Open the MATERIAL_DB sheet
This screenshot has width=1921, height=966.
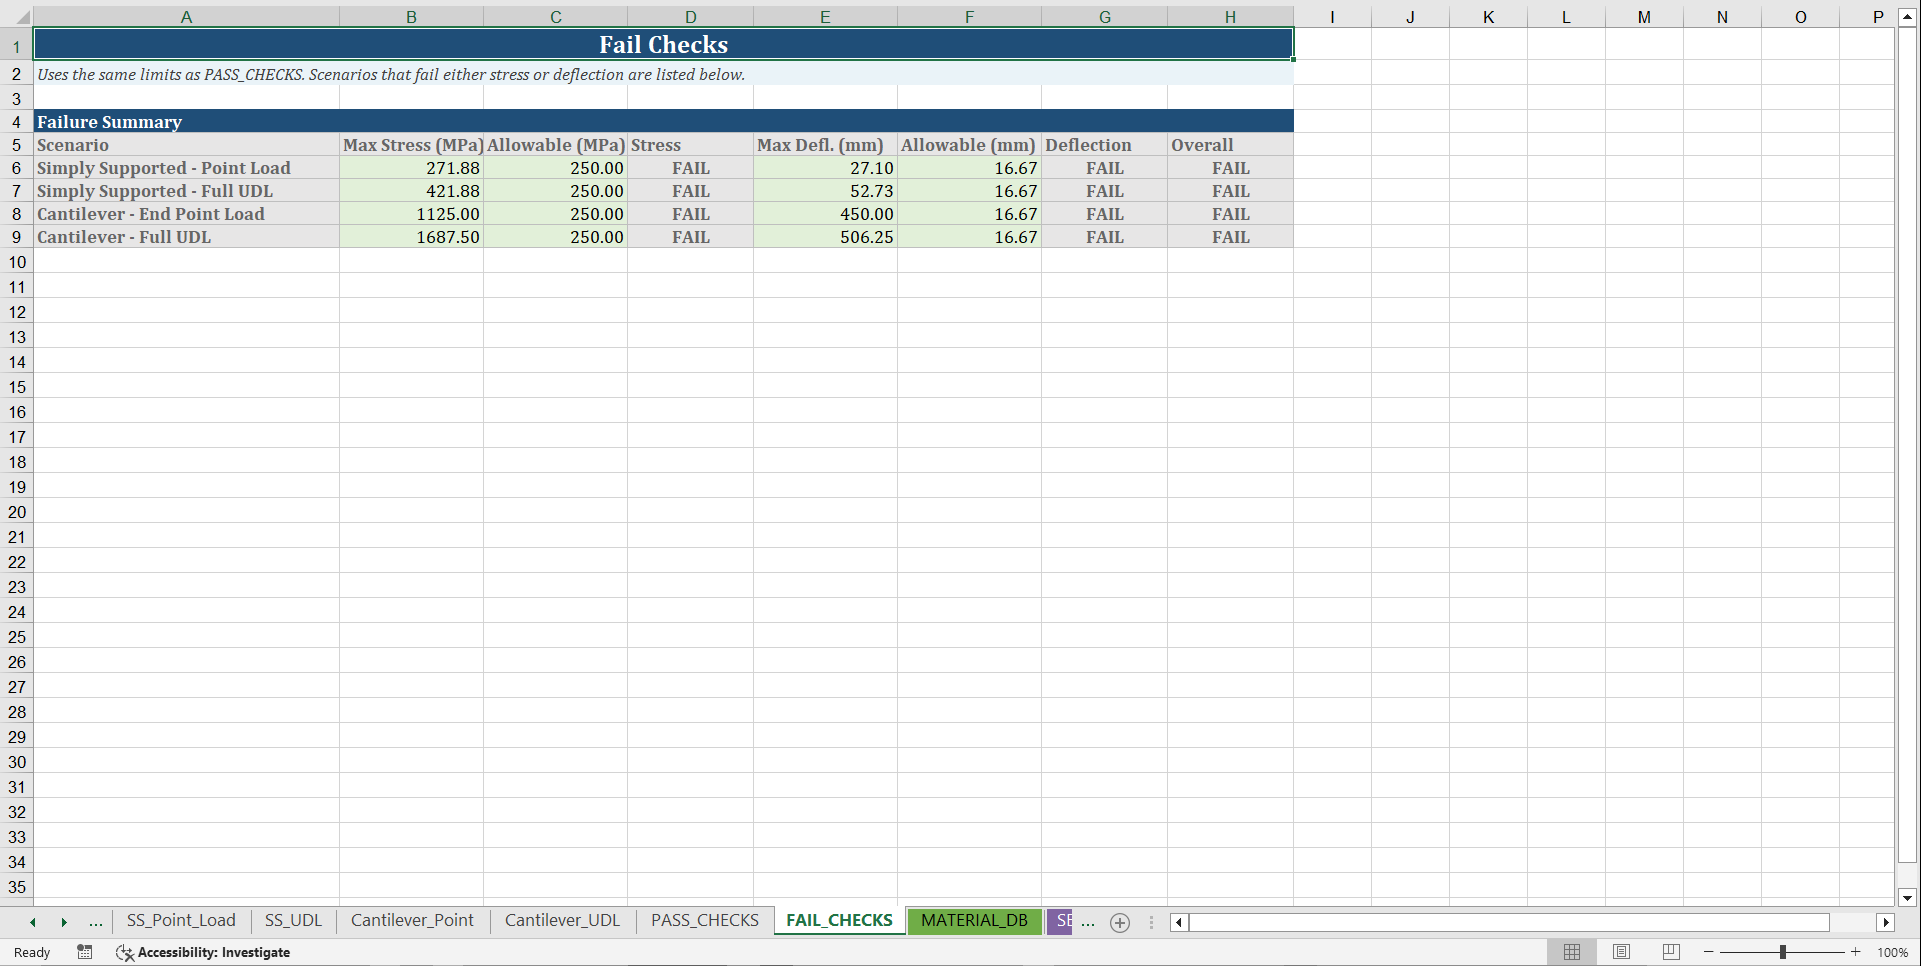click(974, 921)
